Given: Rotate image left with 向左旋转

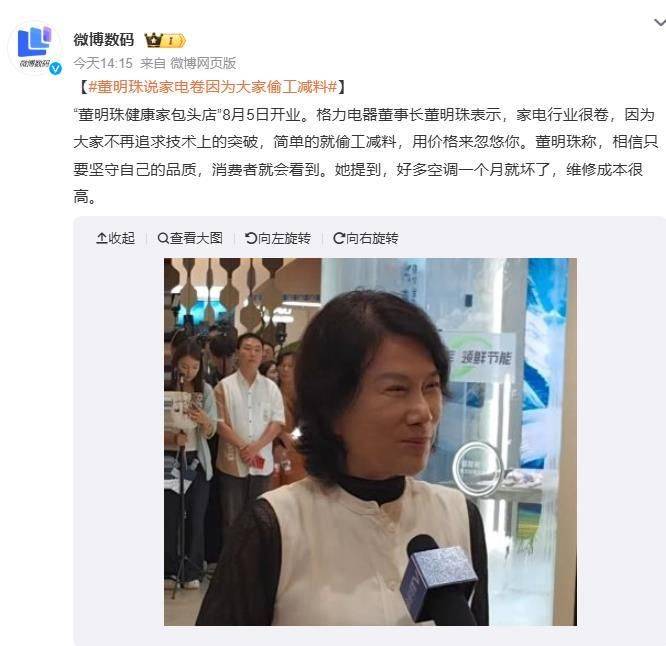Looking at the screenshot, I should (x=278, y=238).
